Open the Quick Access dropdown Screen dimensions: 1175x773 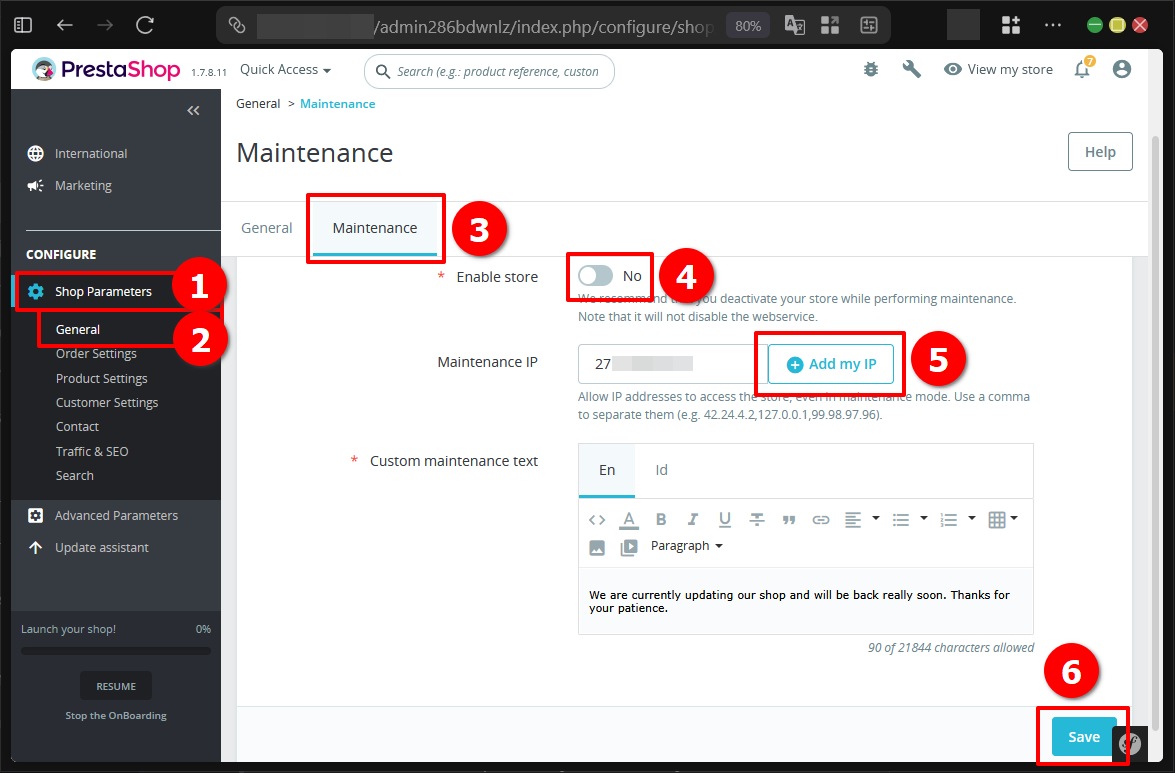pos(285,69)
